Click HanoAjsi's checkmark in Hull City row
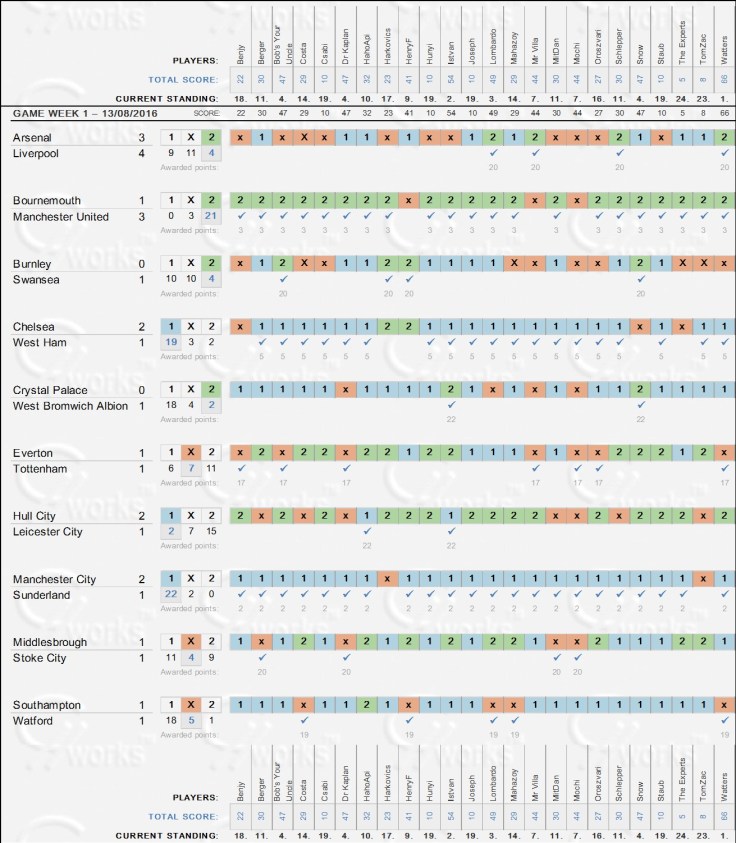 pos(367,531)
